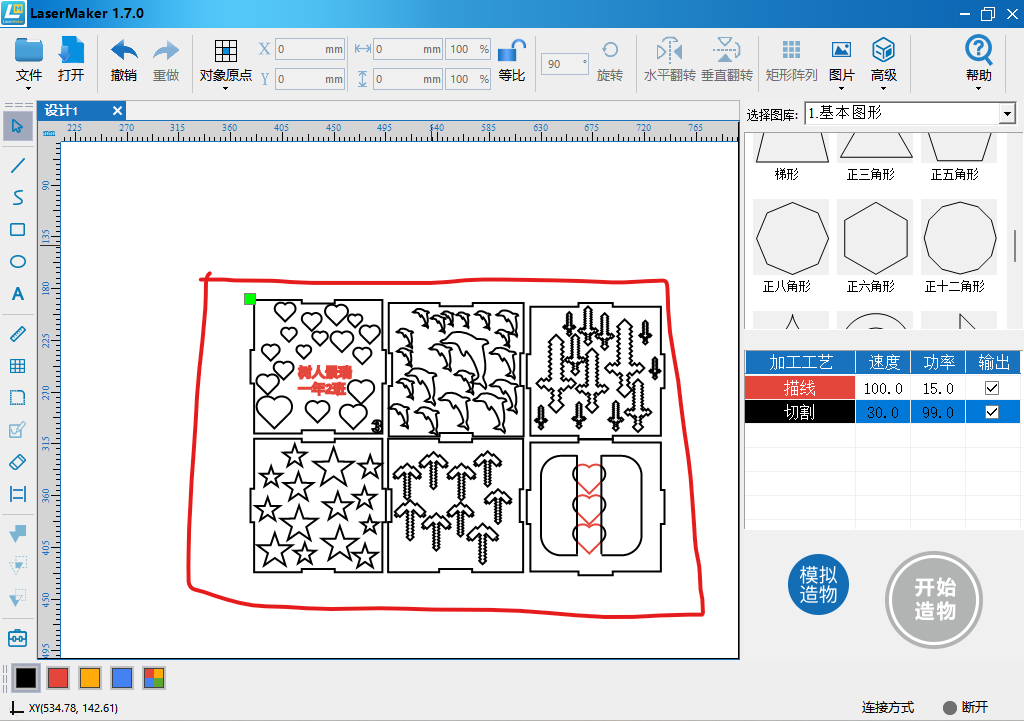Select the ellipse drawing tool

[17, 262]
